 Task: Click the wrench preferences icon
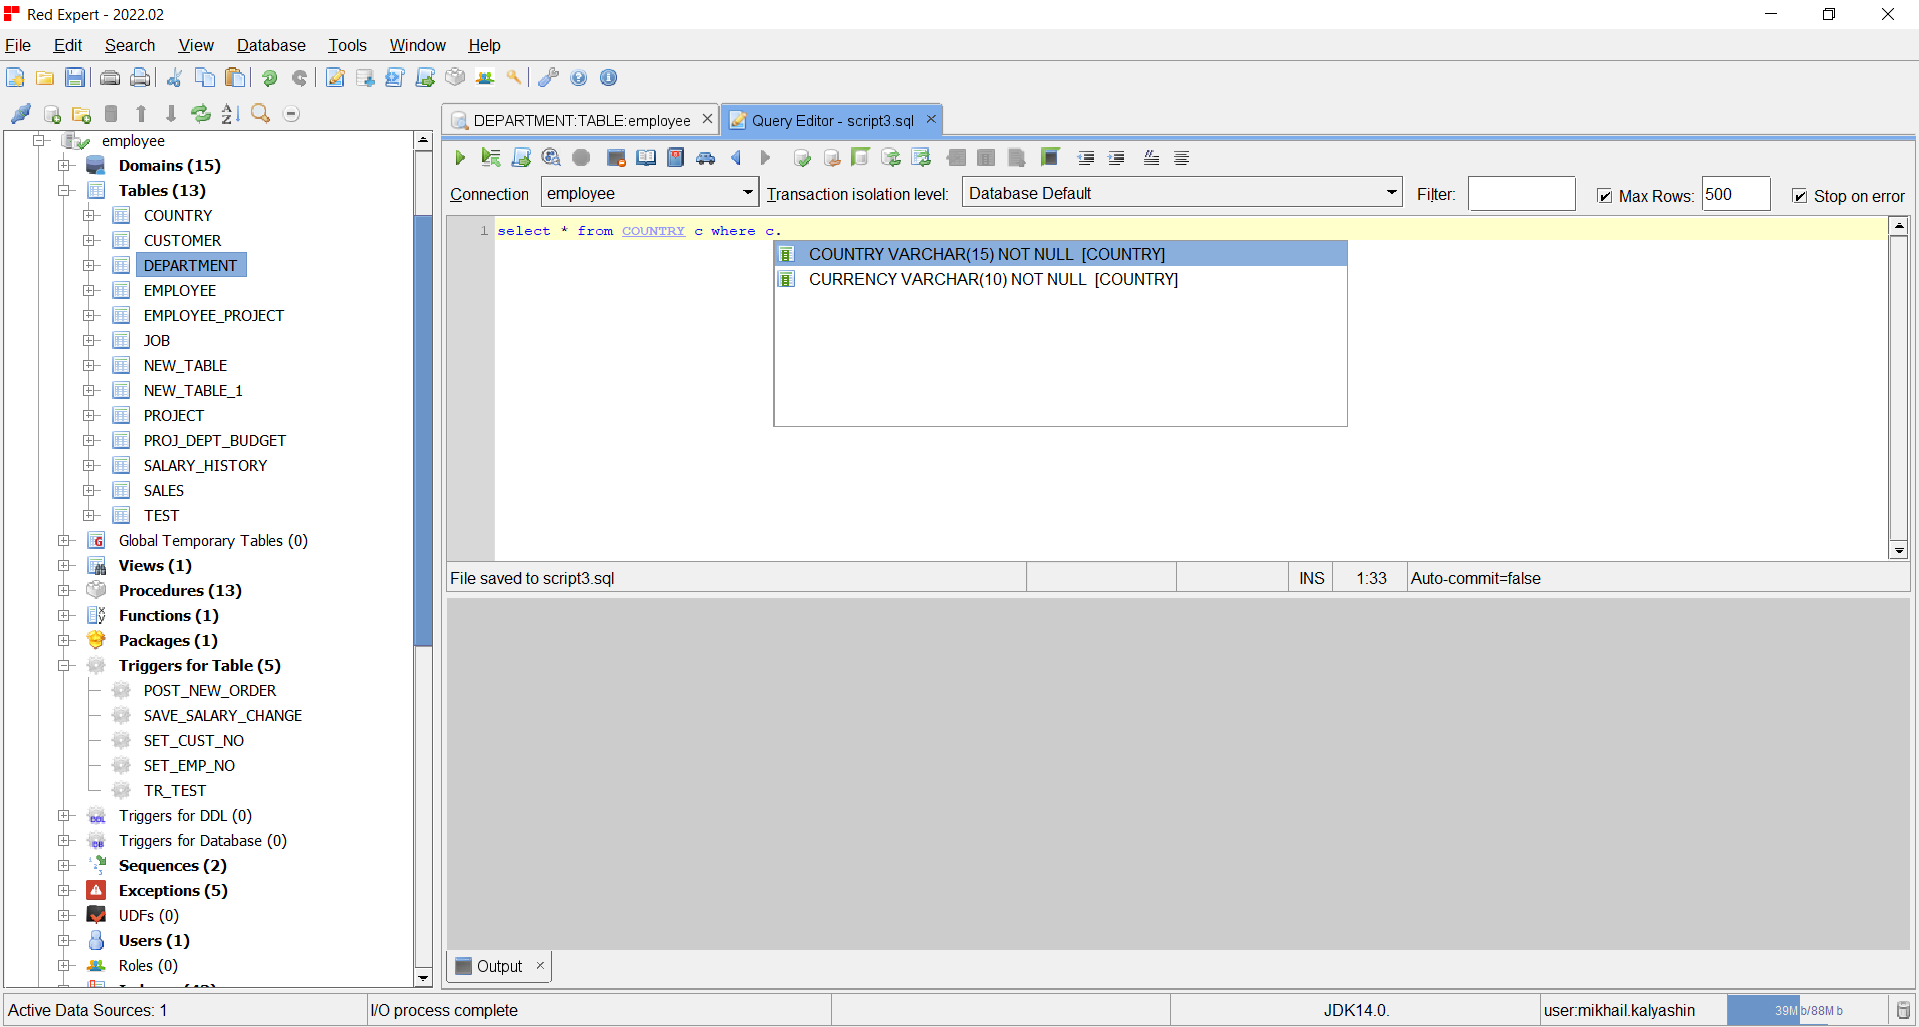(x=548, y=78)
